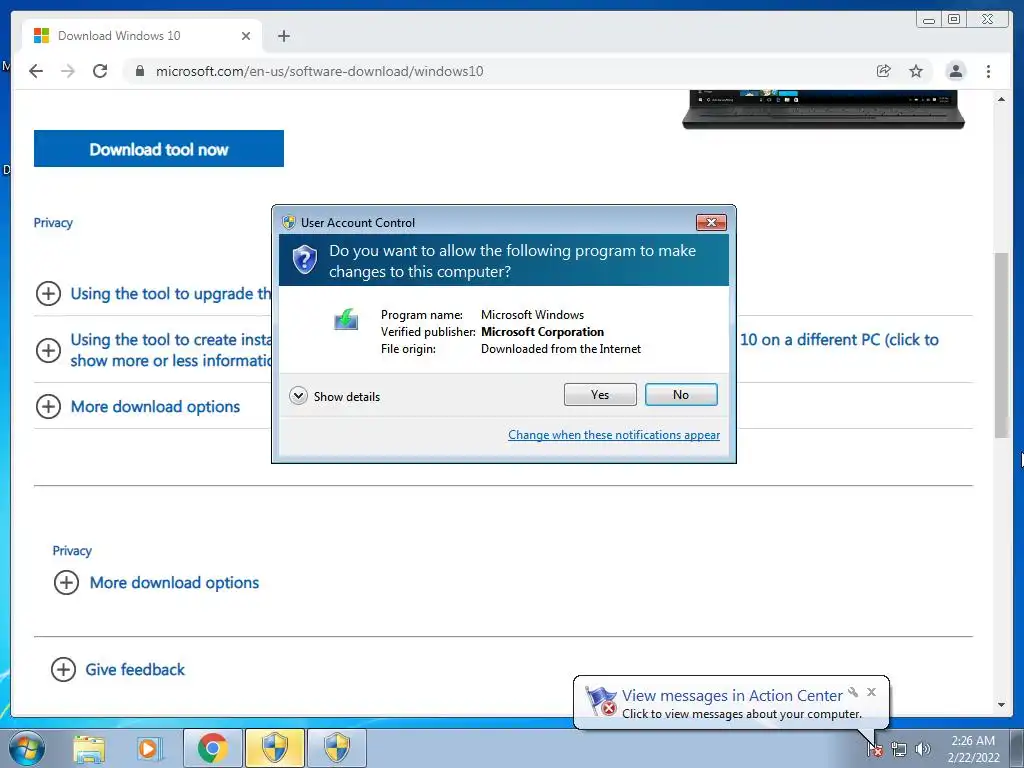This screenshot has width=1024, height=768.
Task: Click the network tray icon
Action: 899,749
